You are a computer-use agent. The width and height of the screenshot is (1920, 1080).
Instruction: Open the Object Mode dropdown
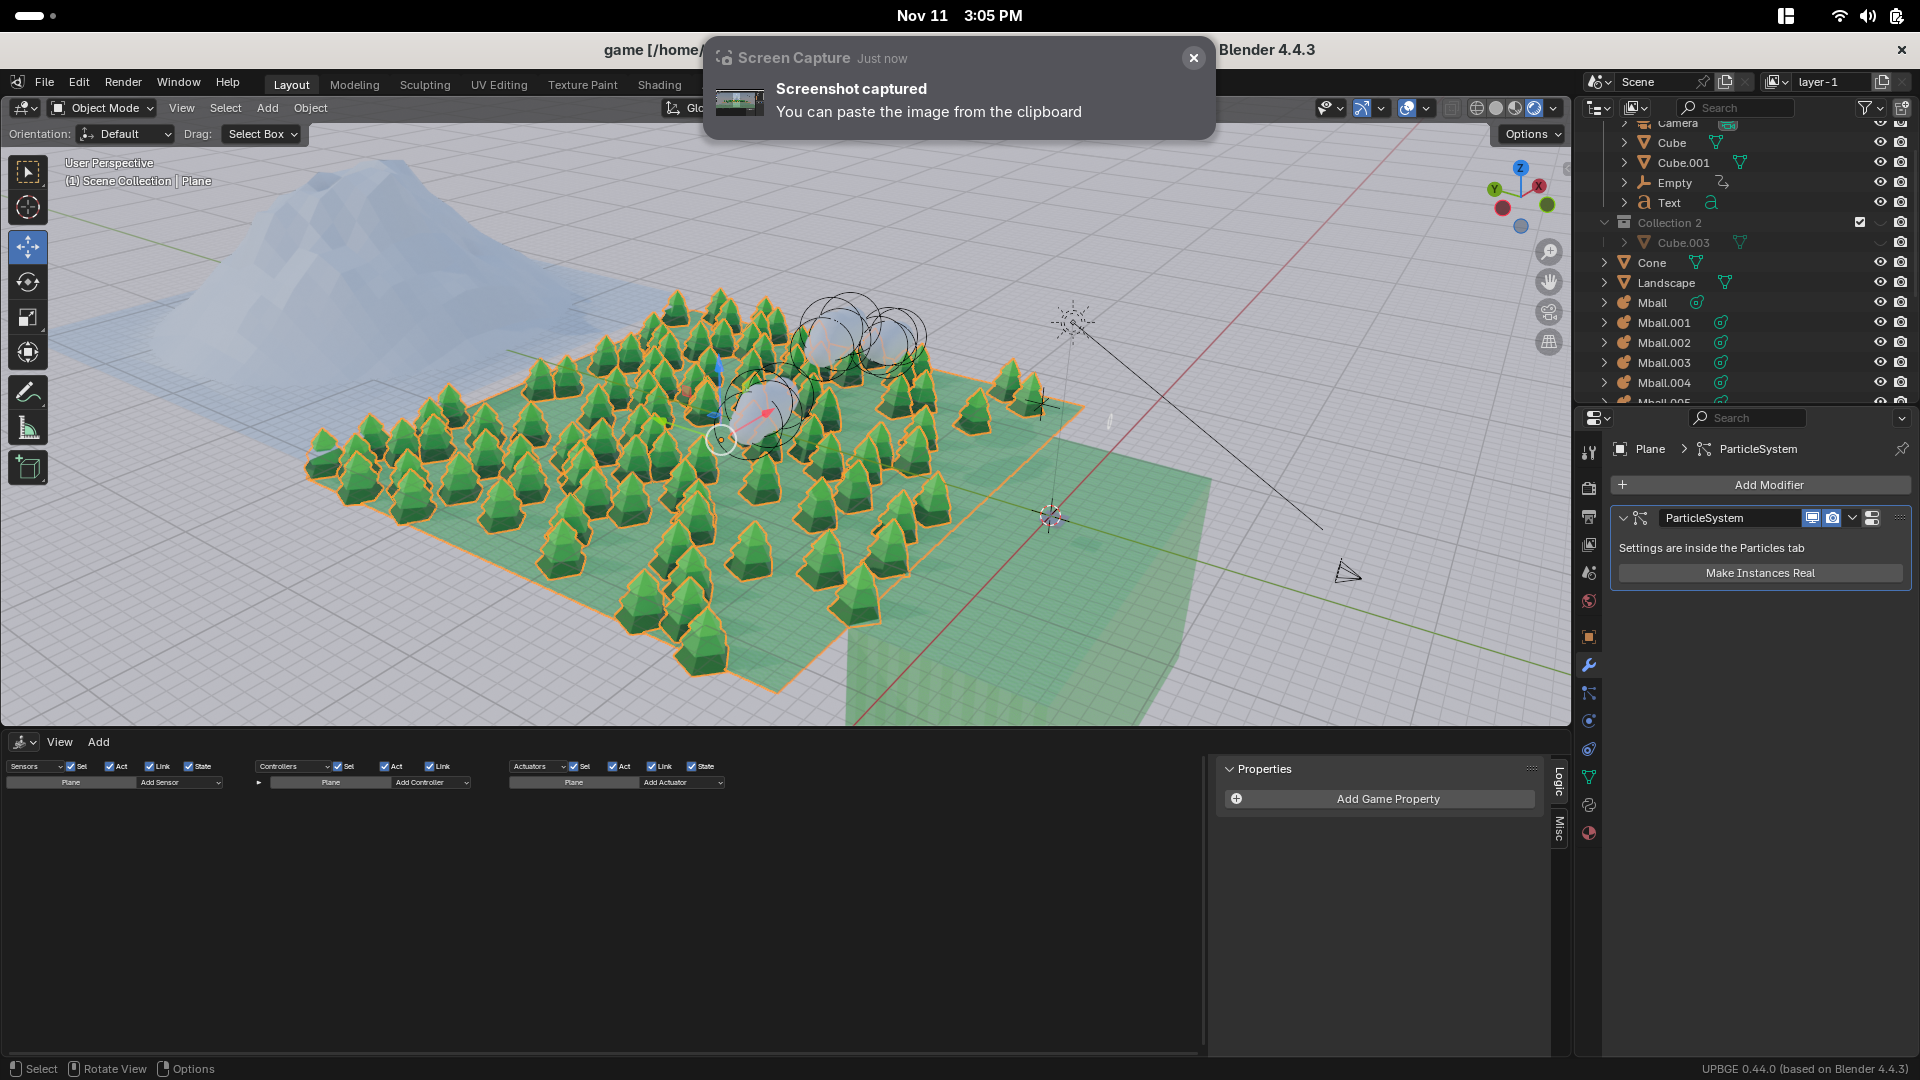pos(103,108)
